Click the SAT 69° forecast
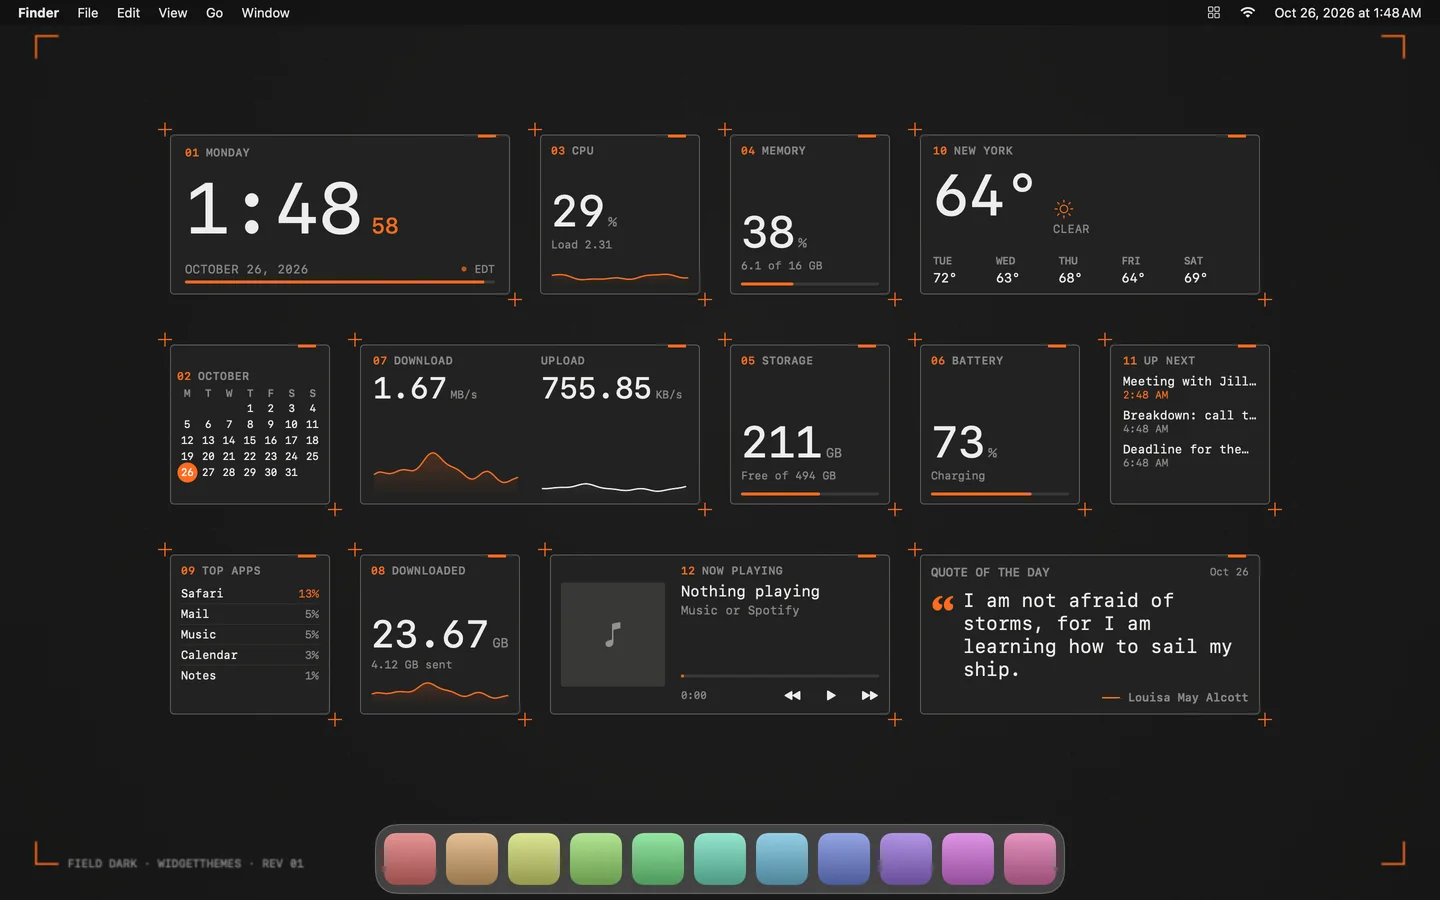This screenshot has height=900, width=1440. (x=1196, y=270)
